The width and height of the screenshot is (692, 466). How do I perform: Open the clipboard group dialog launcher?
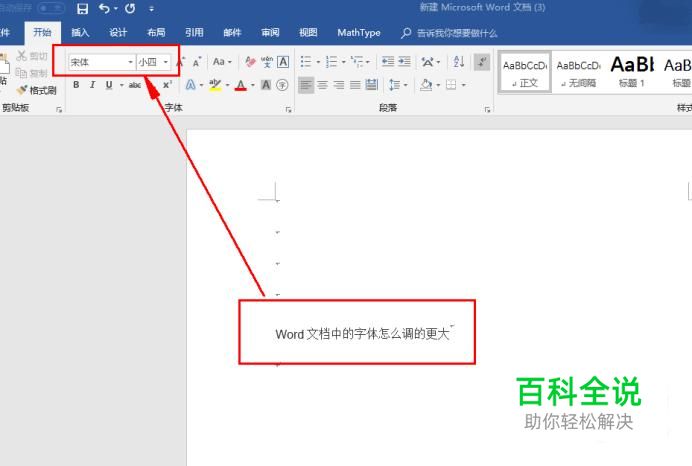[59, 110]
